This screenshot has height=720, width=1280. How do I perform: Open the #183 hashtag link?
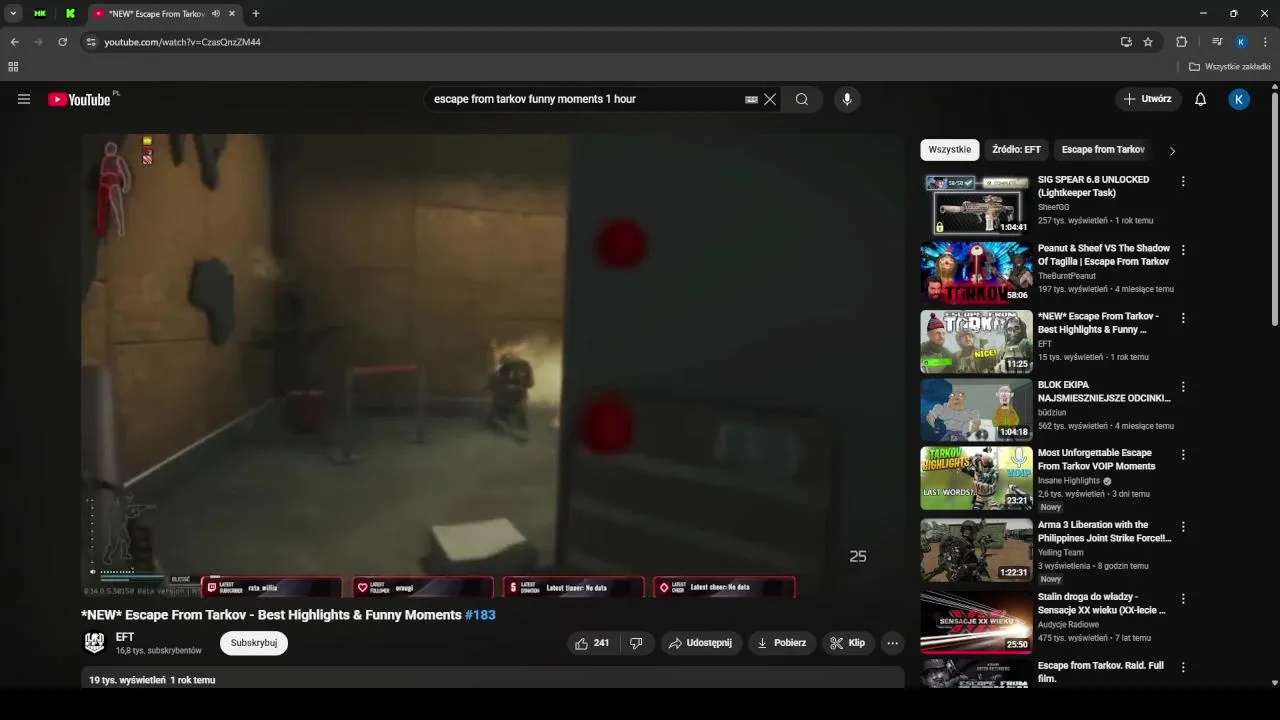click(x=480, y=615)
